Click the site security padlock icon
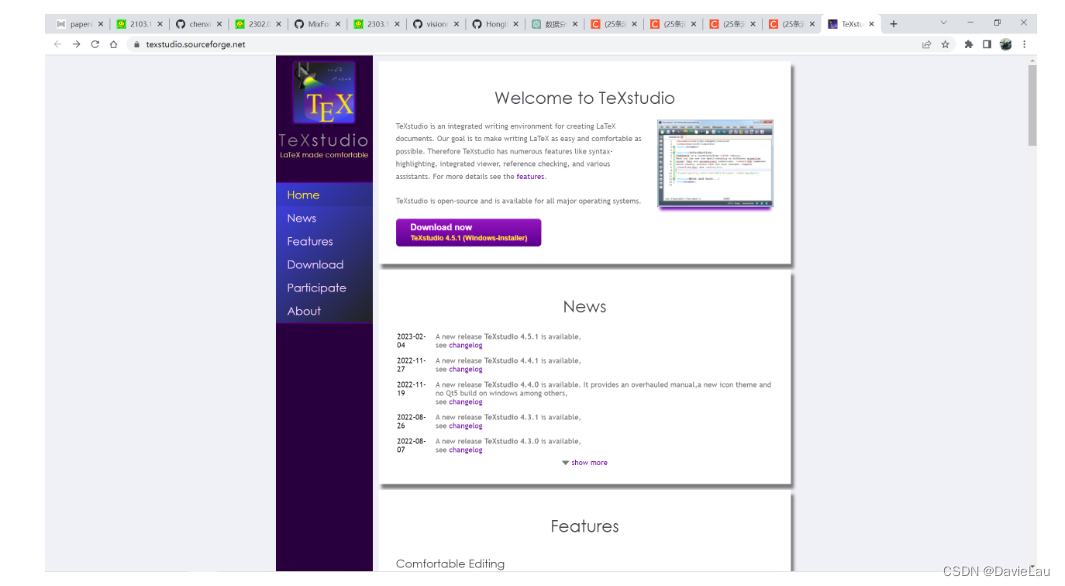The height and width of the screenshot is (586, 1065). coord(136,44)
